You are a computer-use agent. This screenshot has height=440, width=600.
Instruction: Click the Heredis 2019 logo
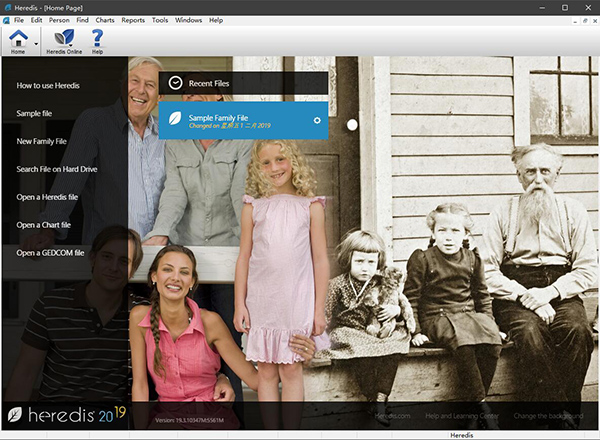pos(67,414)
